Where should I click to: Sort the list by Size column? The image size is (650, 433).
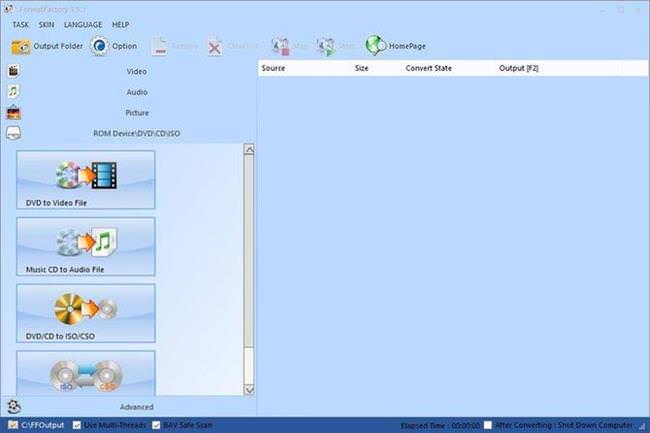(x=376, y=68)
